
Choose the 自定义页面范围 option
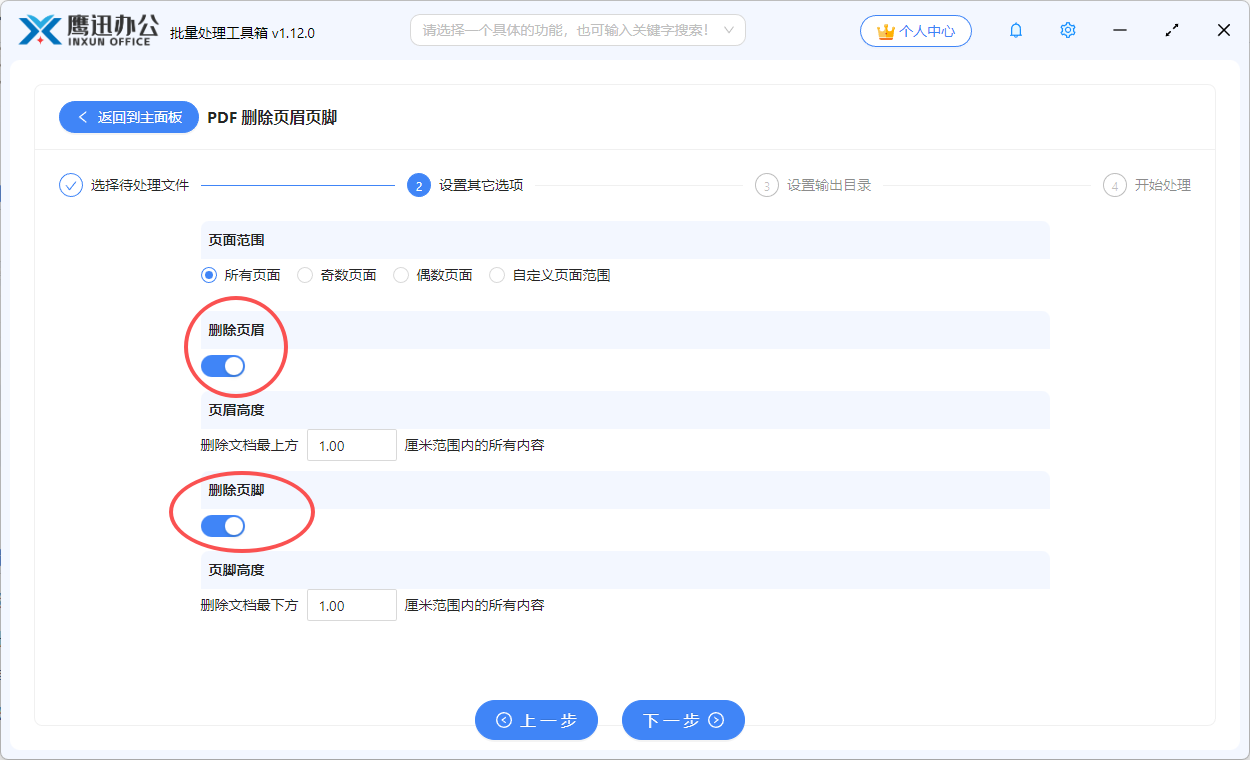coord(497,274)
